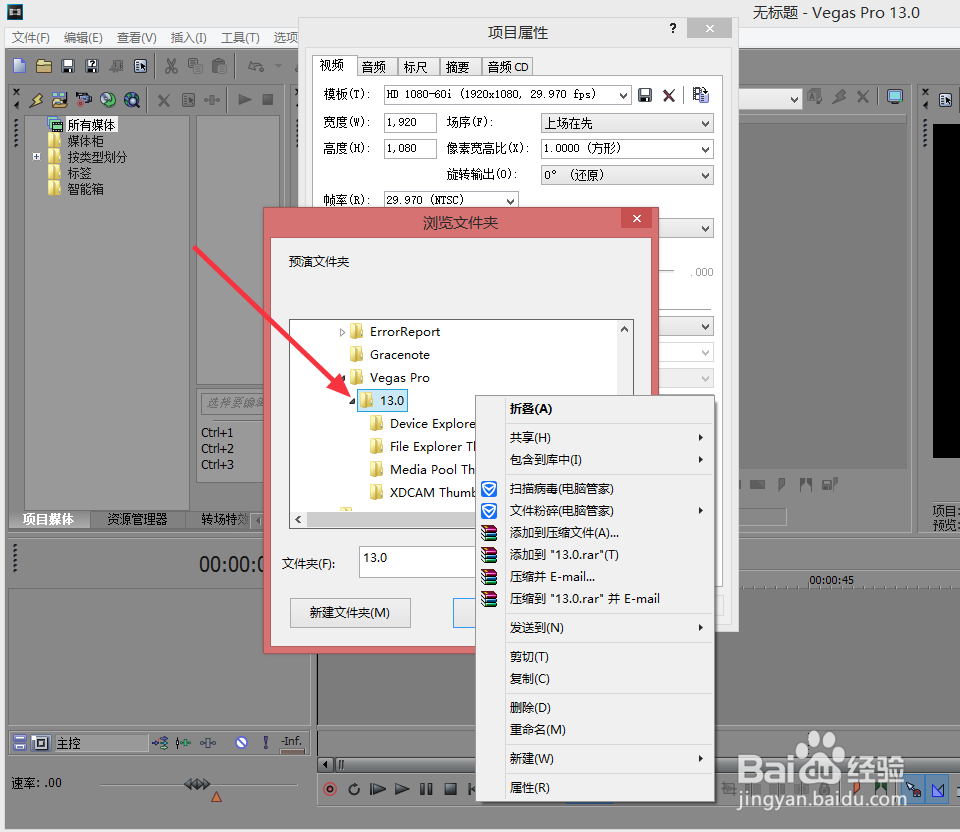Save the project with the floppy icon
Screen dimensions: 960x832
click(68, 66)
